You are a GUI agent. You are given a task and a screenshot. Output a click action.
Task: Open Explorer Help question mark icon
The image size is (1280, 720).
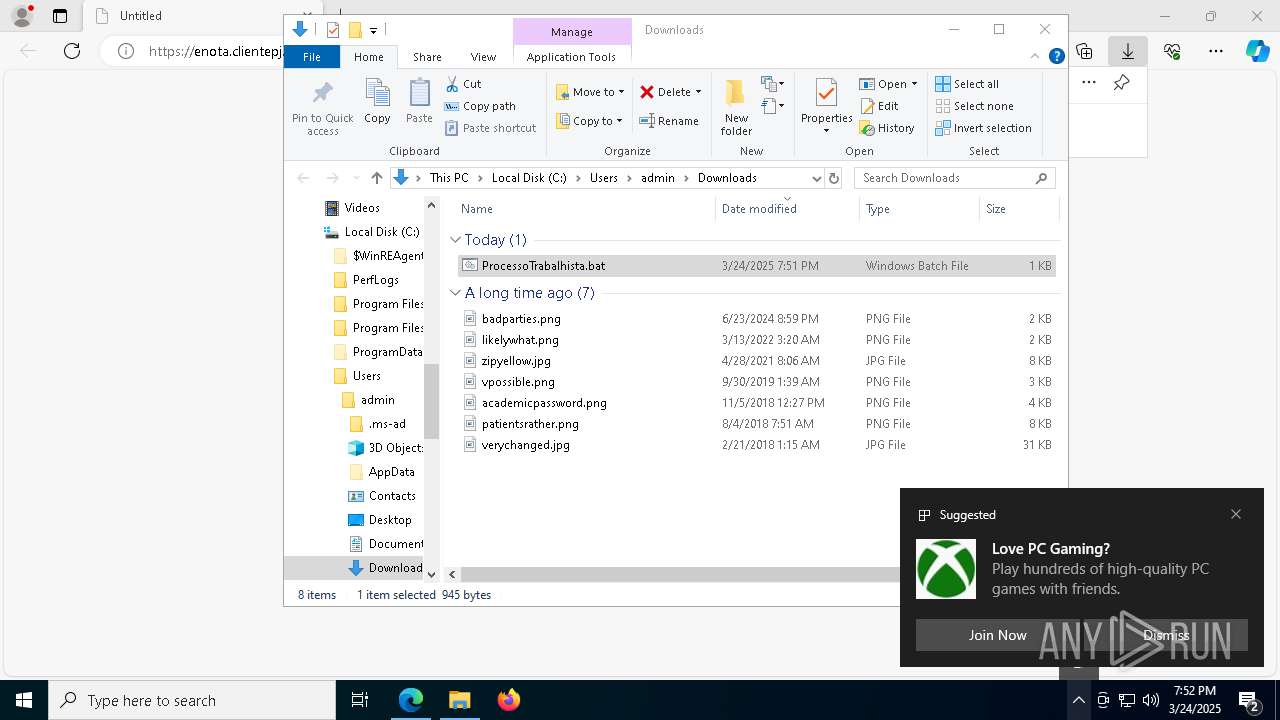coord(1056,56)
